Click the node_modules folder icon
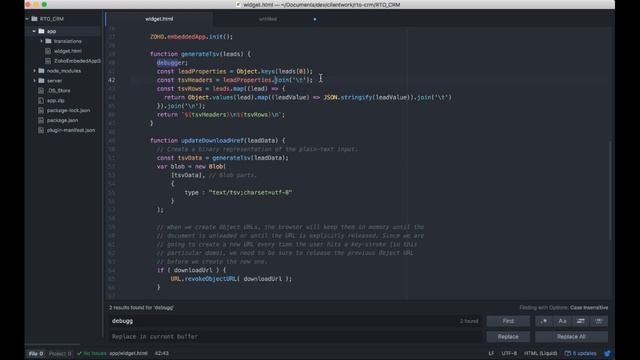Image resolution: width=640 pixels, height=360 pixels. 41,71
